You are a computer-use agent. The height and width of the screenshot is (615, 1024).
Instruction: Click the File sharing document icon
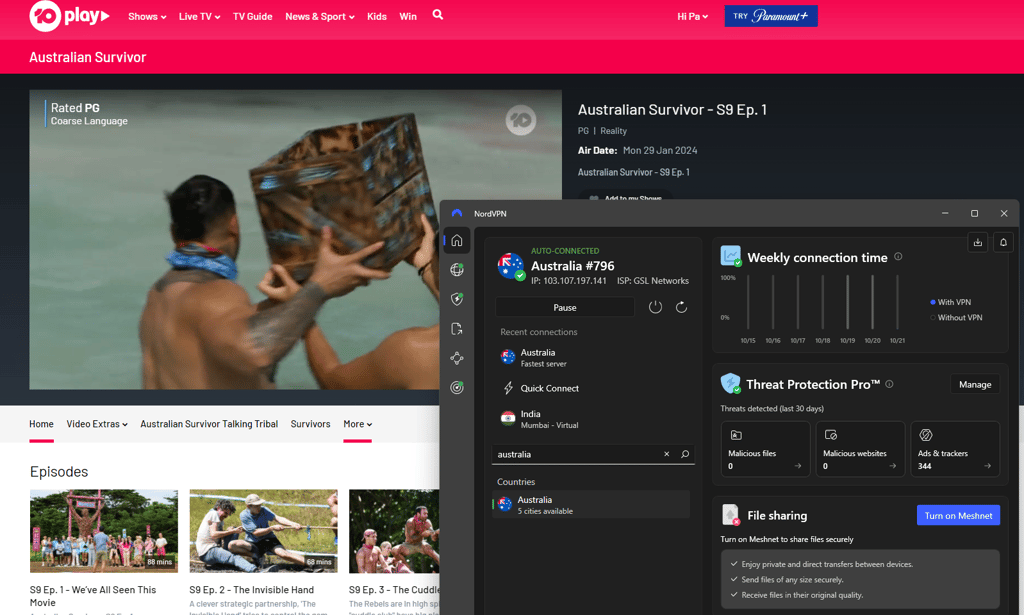[x=730, y=515]
